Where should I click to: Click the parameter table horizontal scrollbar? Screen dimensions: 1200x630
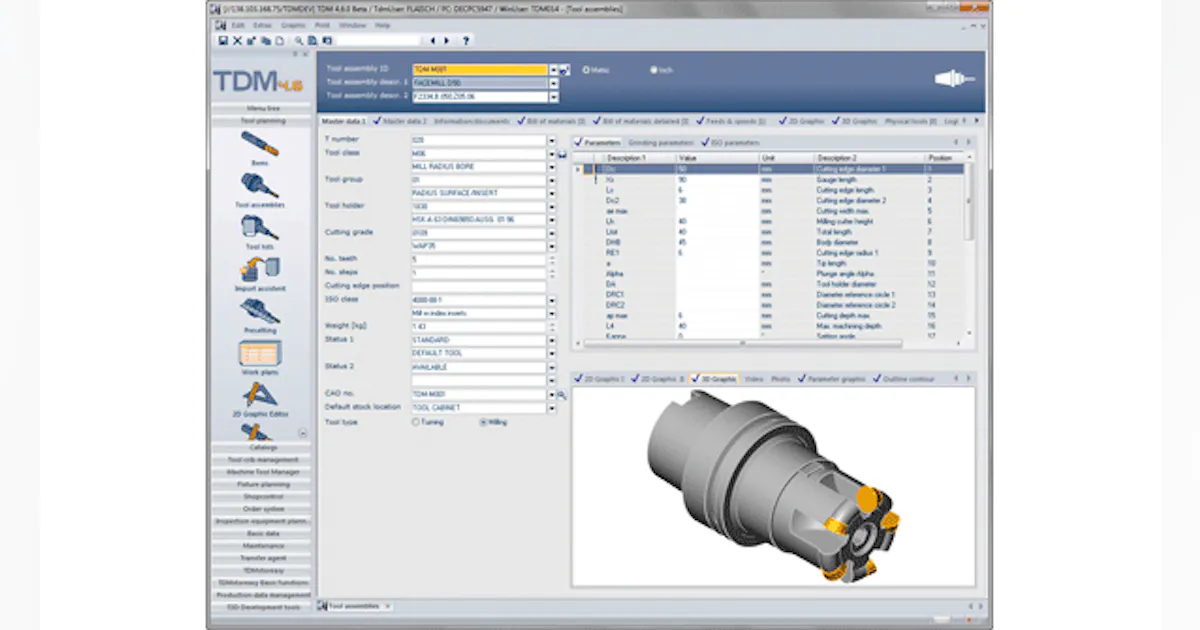pos(742,343)
